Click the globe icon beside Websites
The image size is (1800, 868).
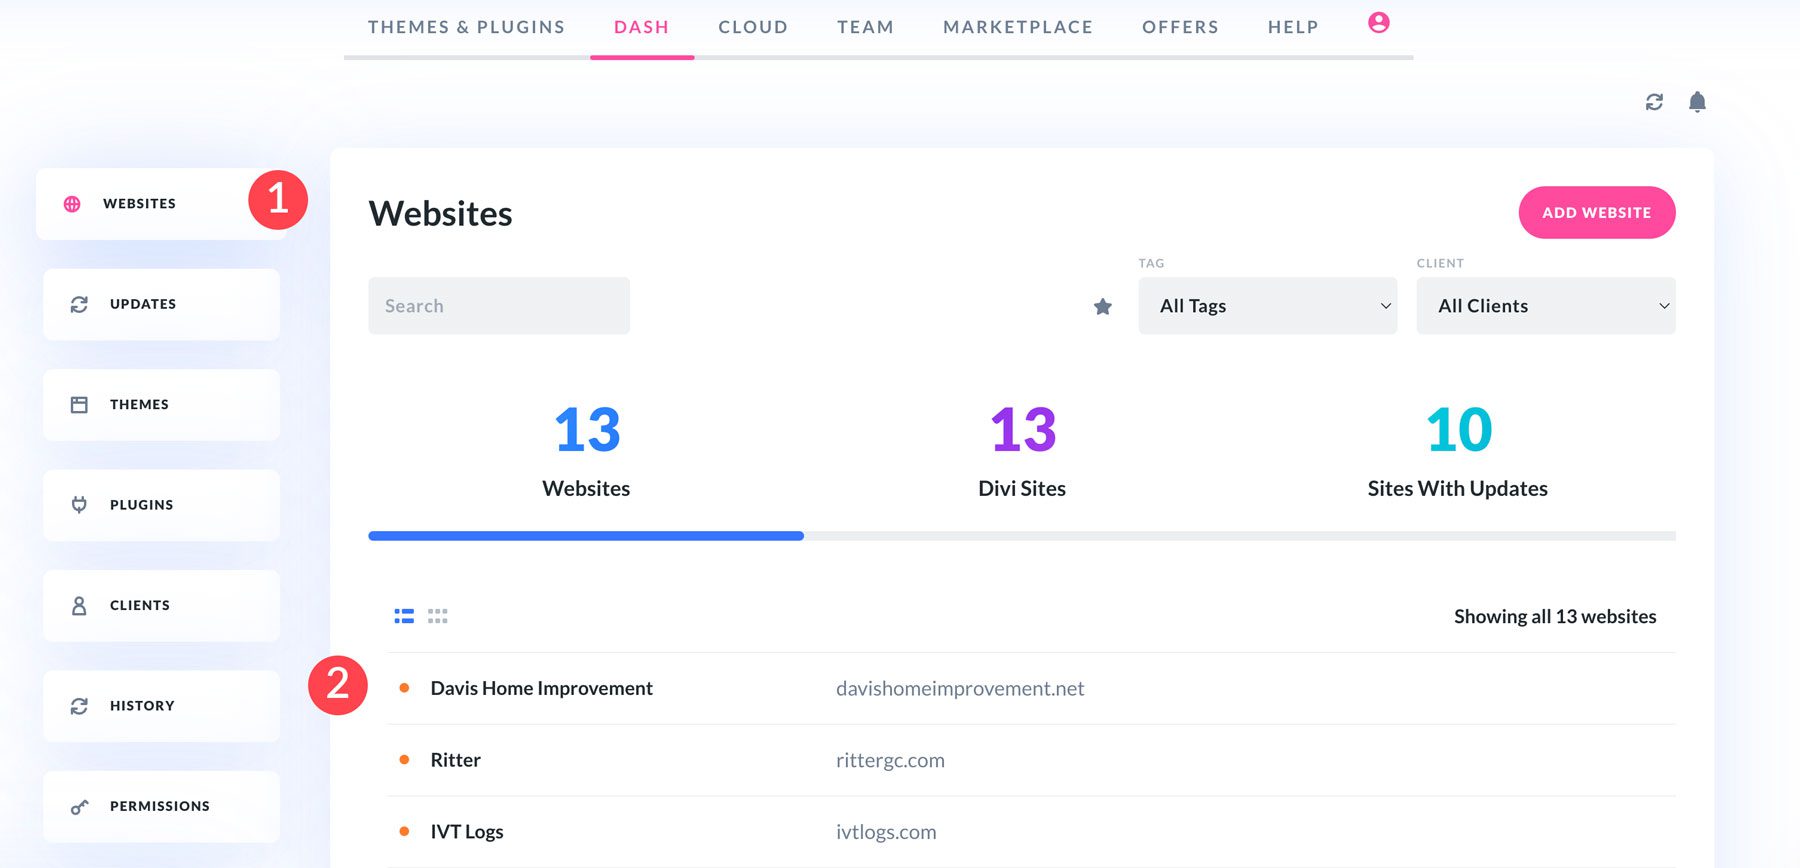click(x=72, y=204)
